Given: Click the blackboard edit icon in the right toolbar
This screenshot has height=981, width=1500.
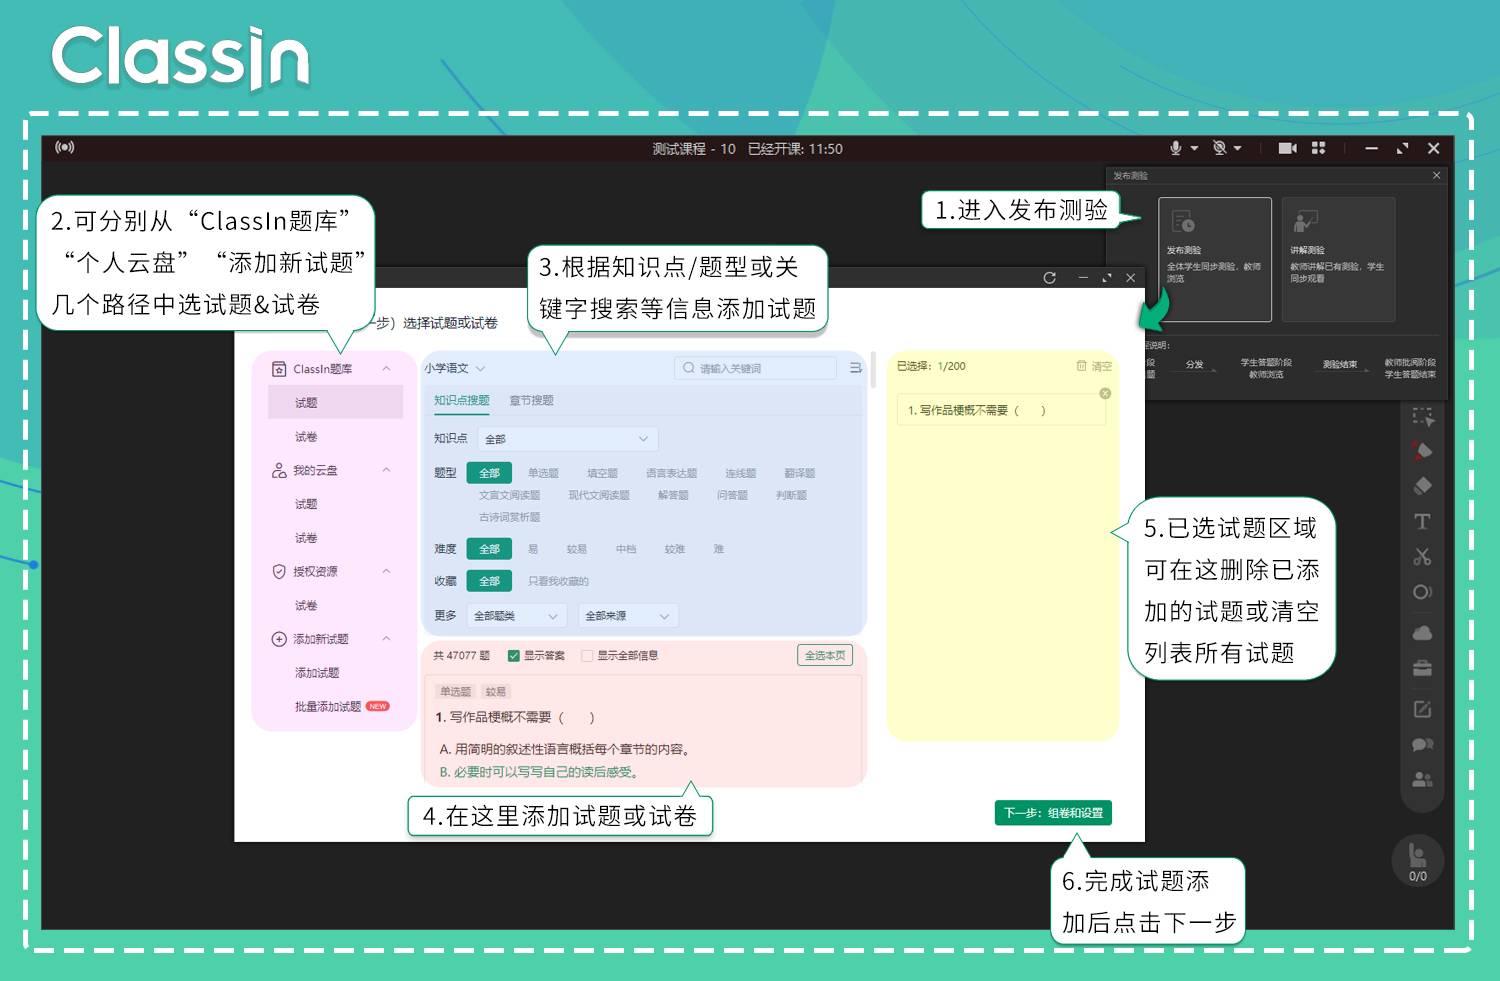Looking at the screenshot, I should 1422,709.
